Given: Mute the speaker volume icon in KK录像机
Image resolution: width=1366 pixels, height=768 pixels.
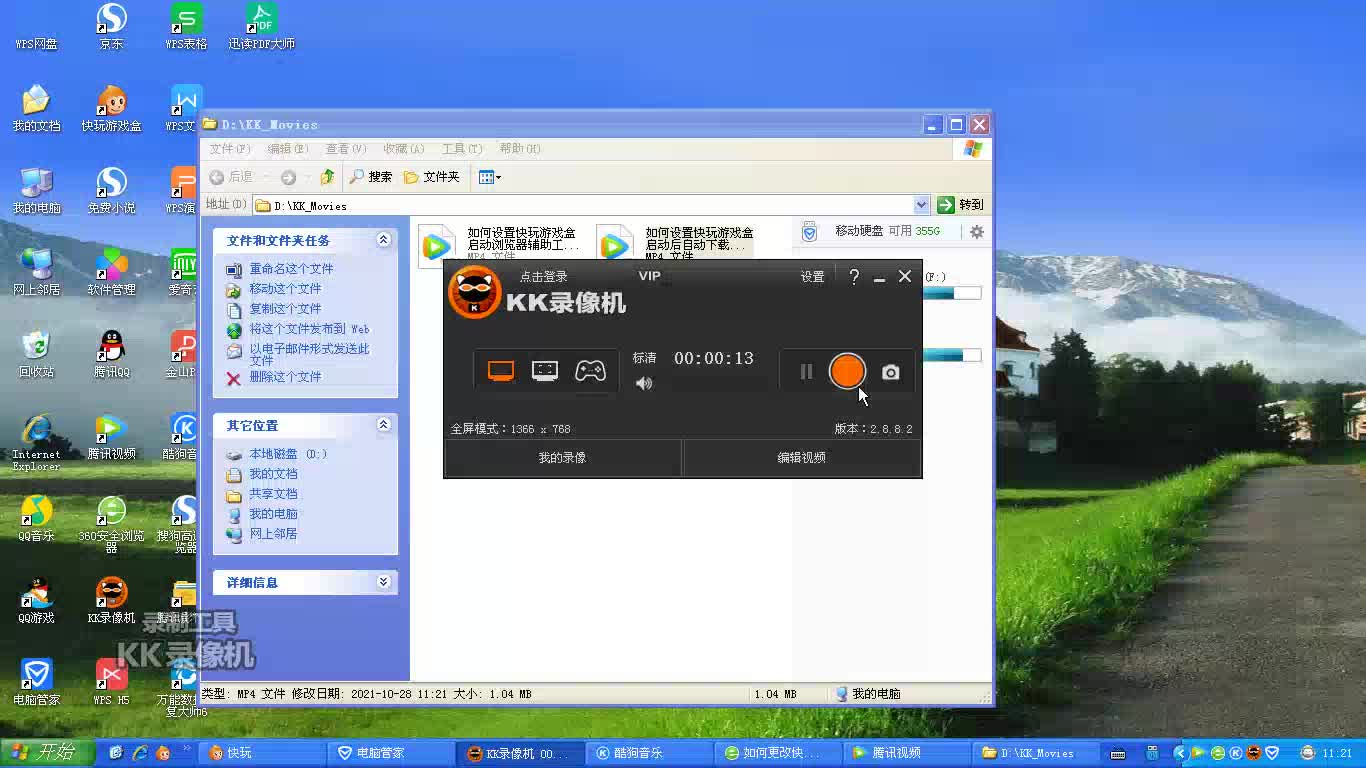Looking at the screenshot, I should point(644,383).
